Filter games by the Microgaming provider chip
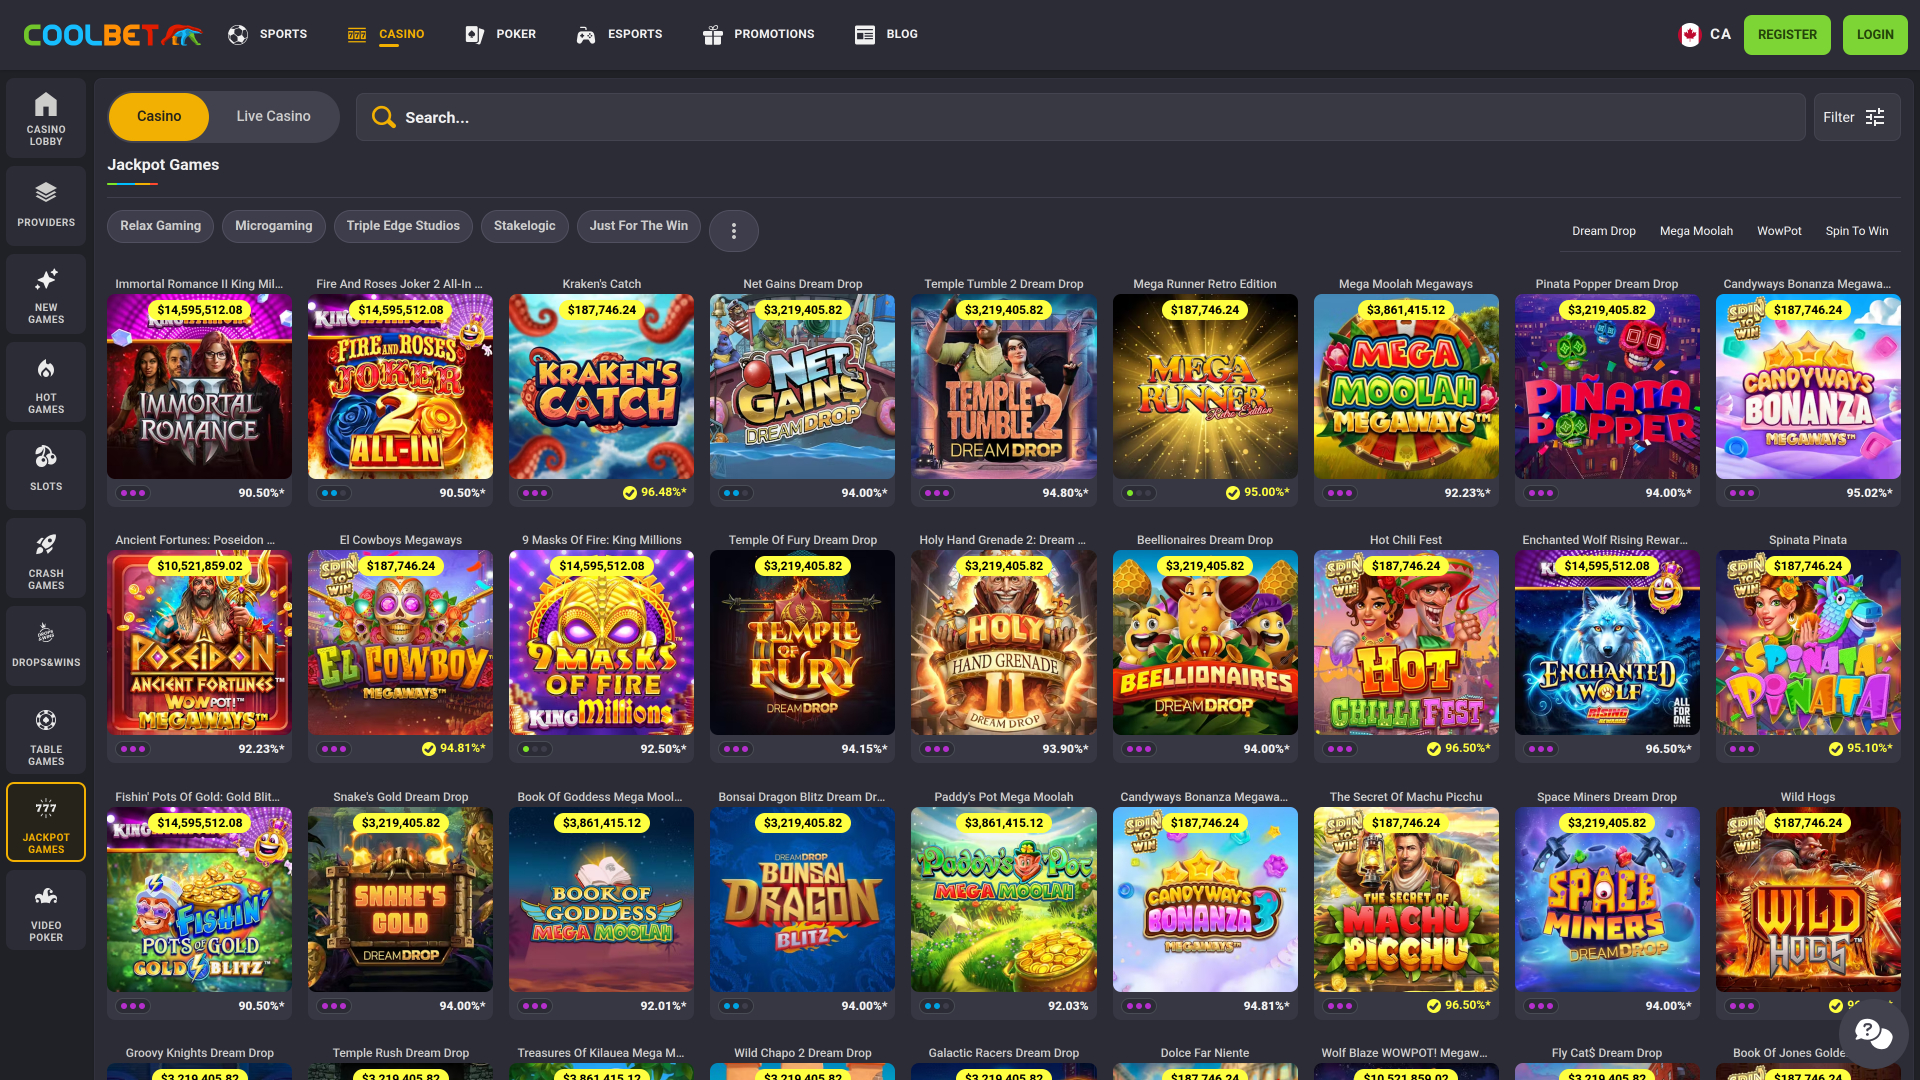The image size is (1920, 1080). (273, 226)
